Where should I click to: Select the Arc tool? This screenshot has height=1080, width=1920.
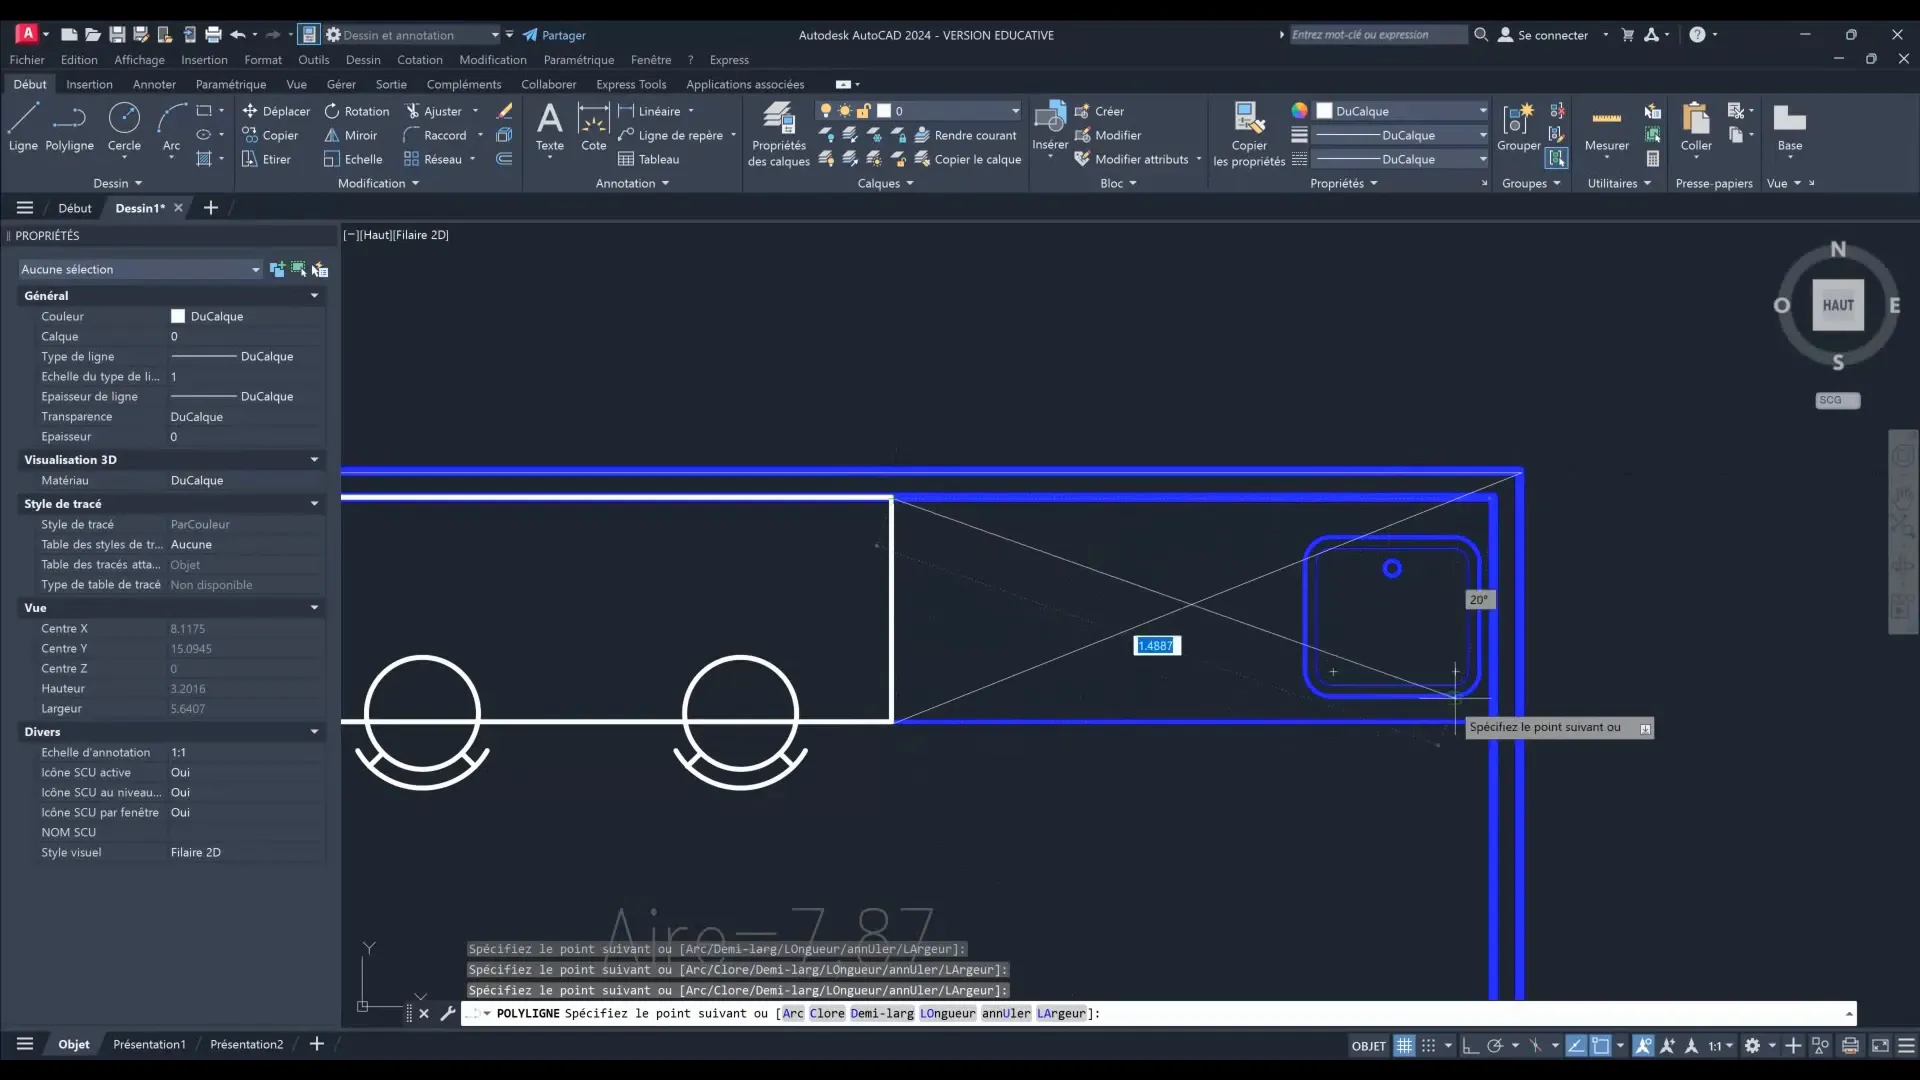coord(171,127)
